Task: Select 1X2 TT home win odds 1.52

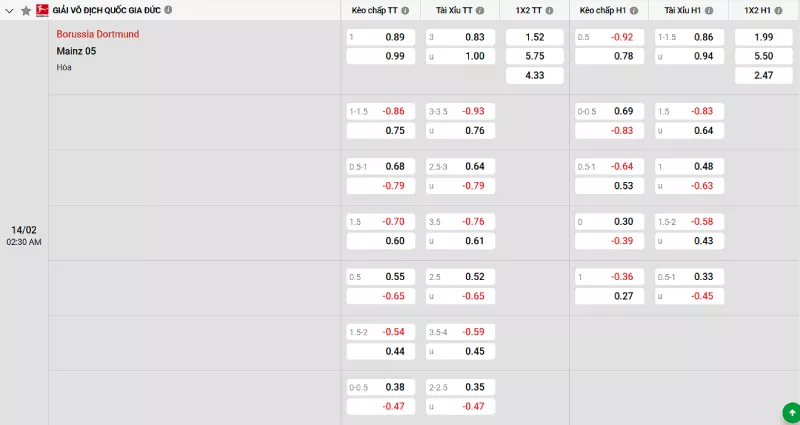Action: [x=534, y=37]
